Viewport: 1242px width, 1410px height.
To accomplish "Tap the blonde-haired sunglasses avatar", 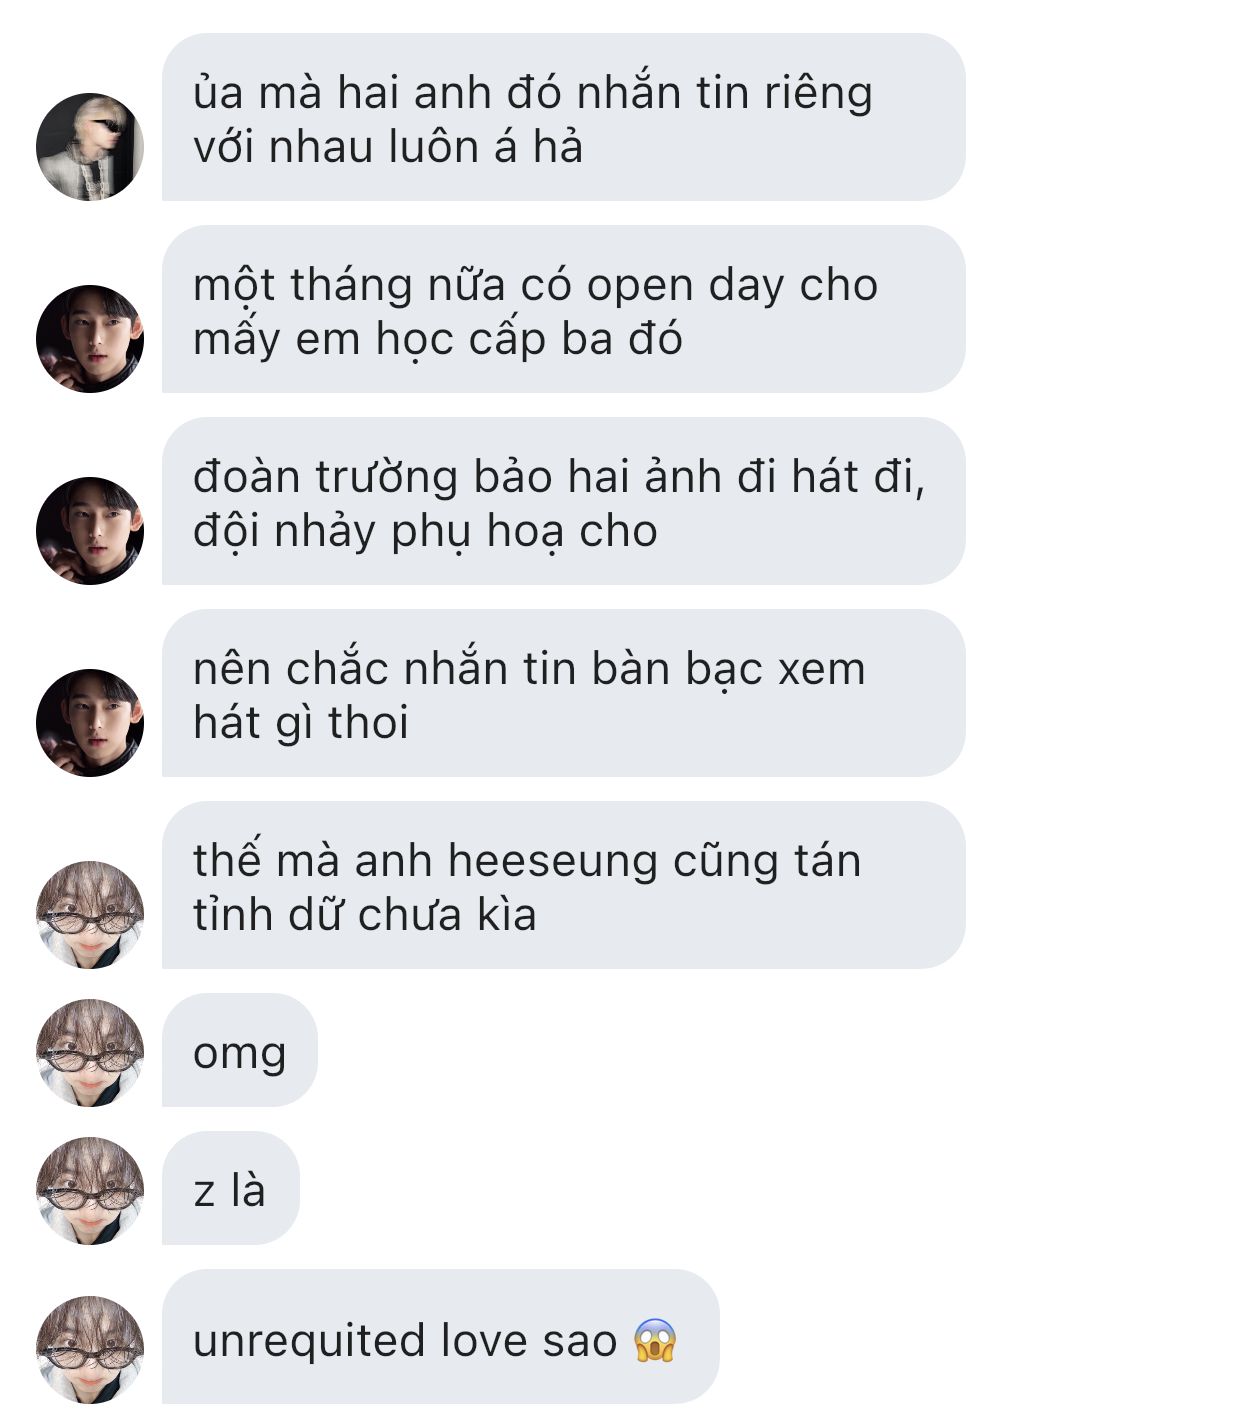I will pyautogui.click(x=90, y=147).
